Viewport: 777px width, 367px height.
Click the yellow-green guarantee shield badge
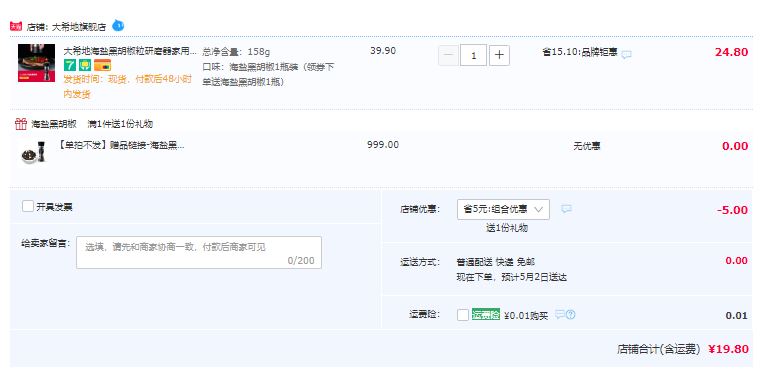point(85,65)
